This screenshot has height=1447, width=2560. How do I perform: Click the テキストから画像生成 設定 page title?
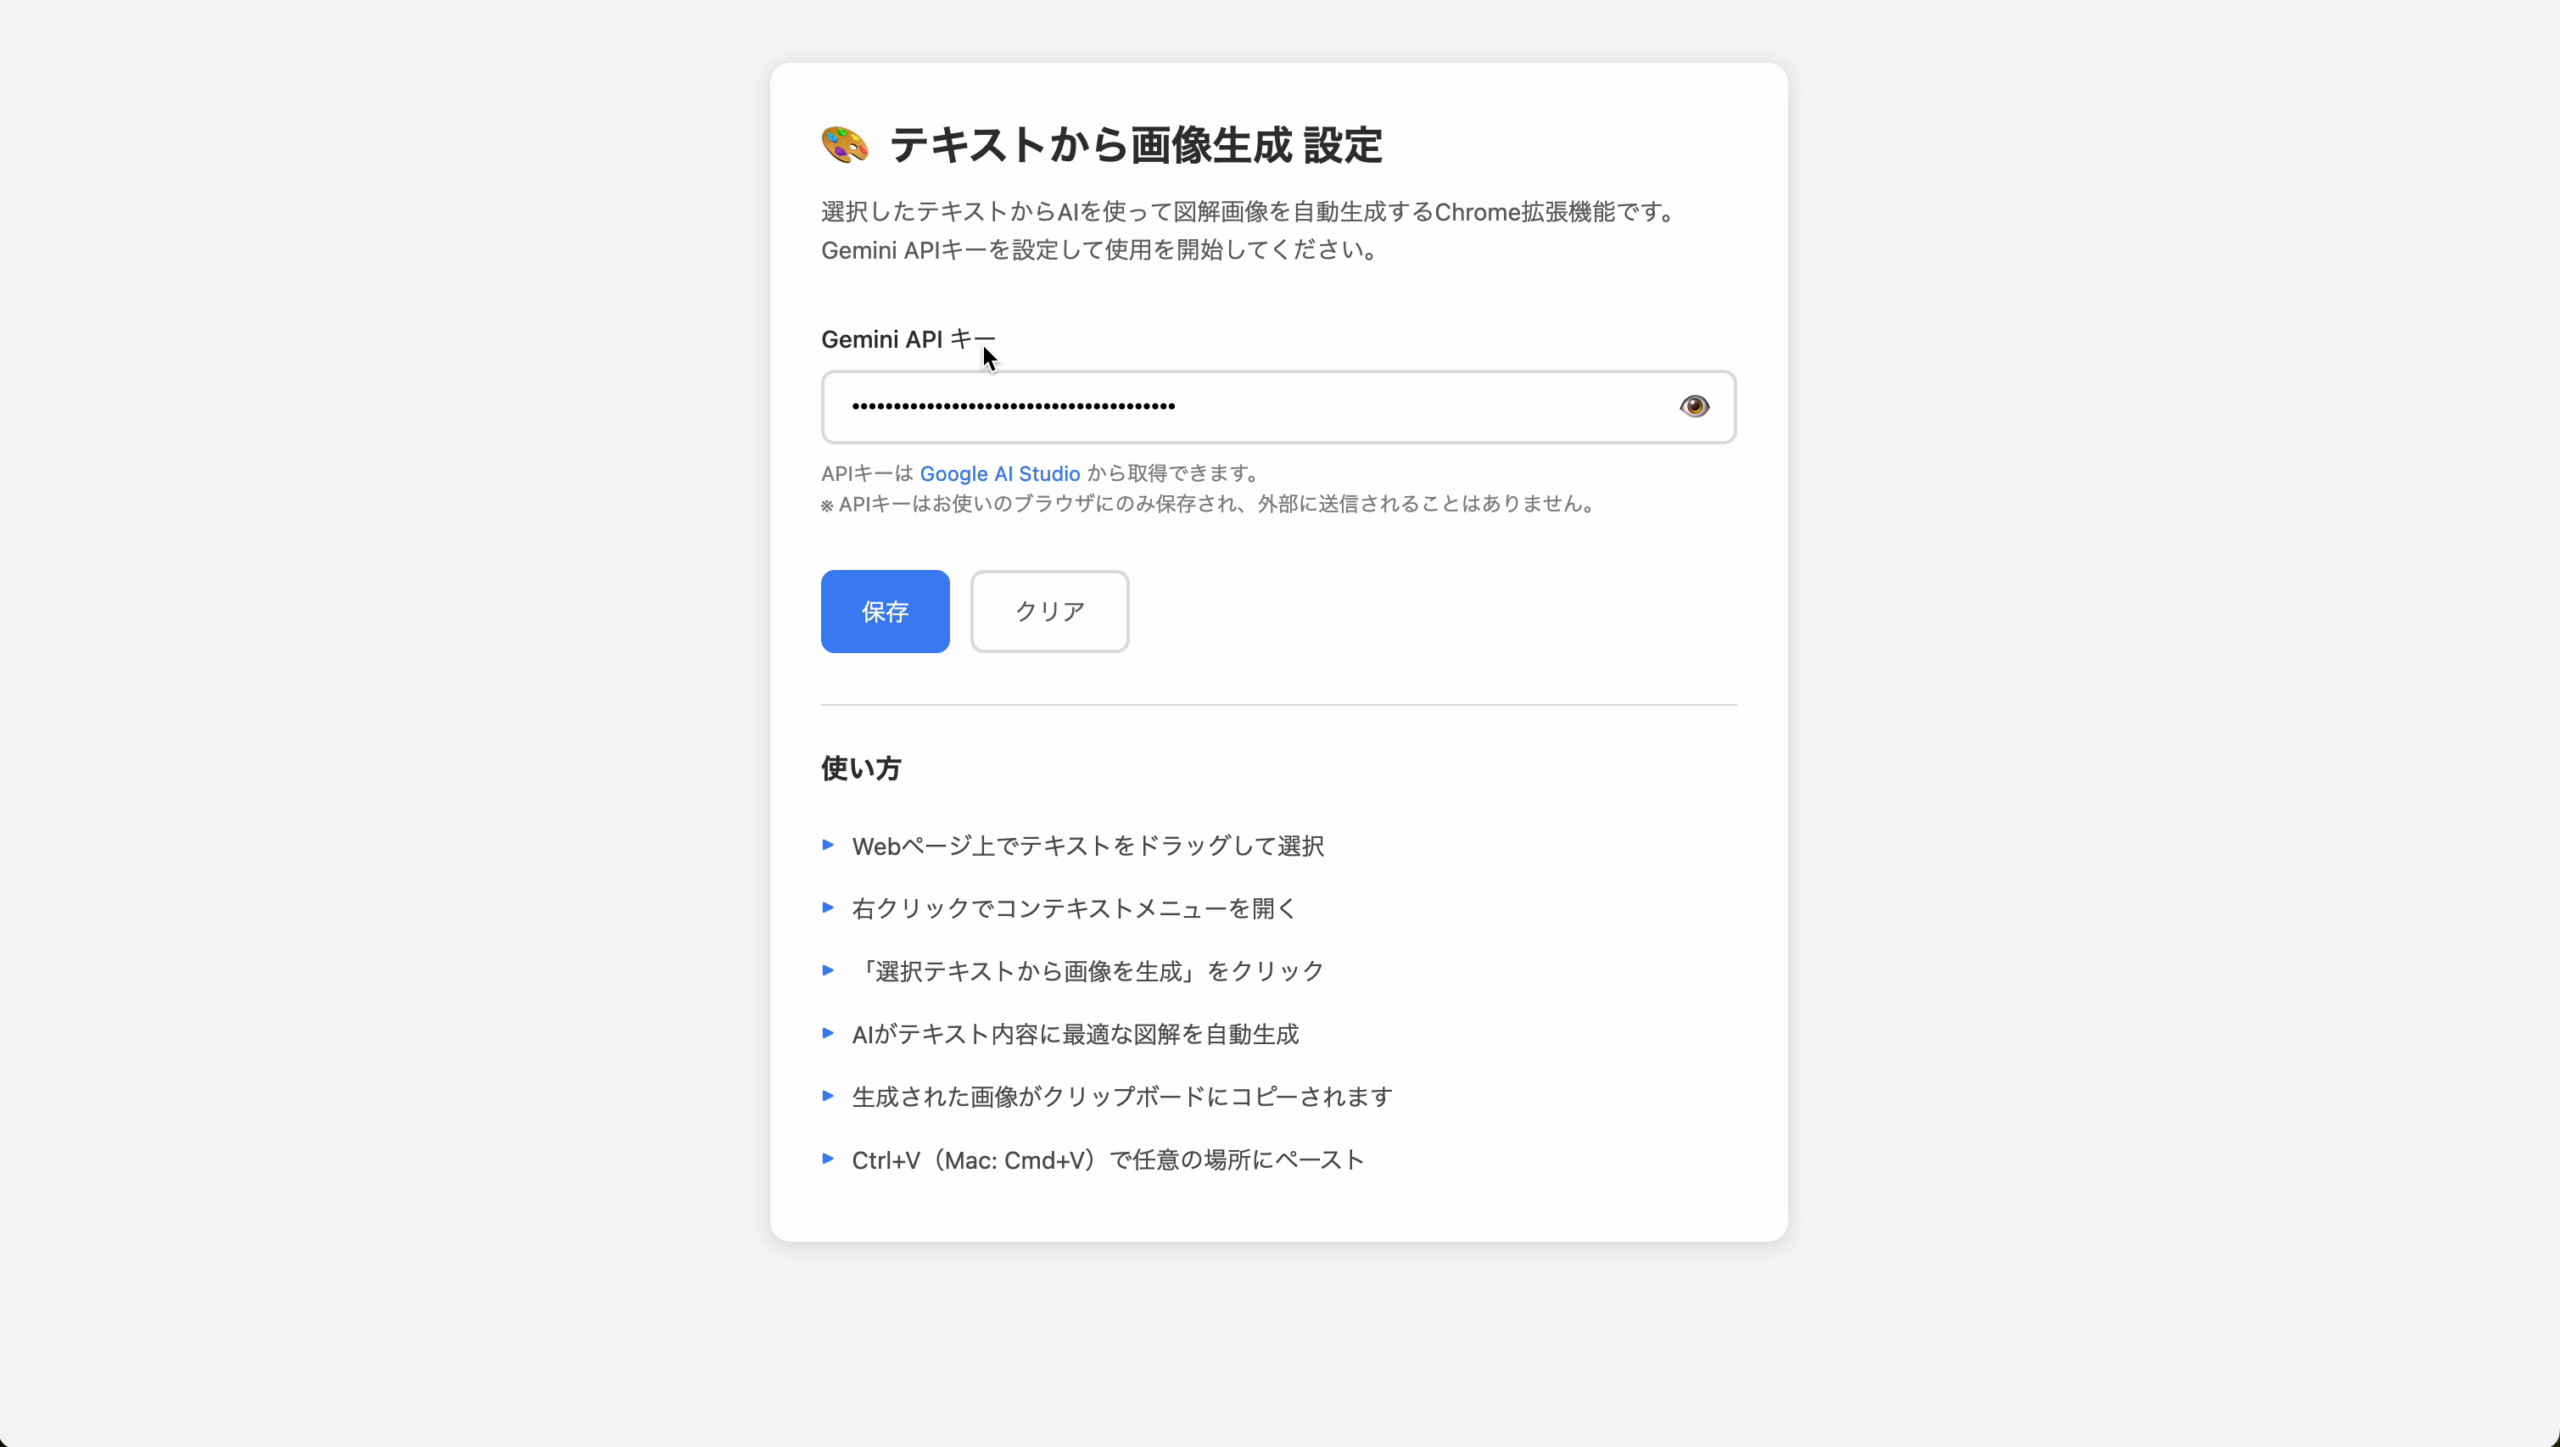coord(1136,145)
